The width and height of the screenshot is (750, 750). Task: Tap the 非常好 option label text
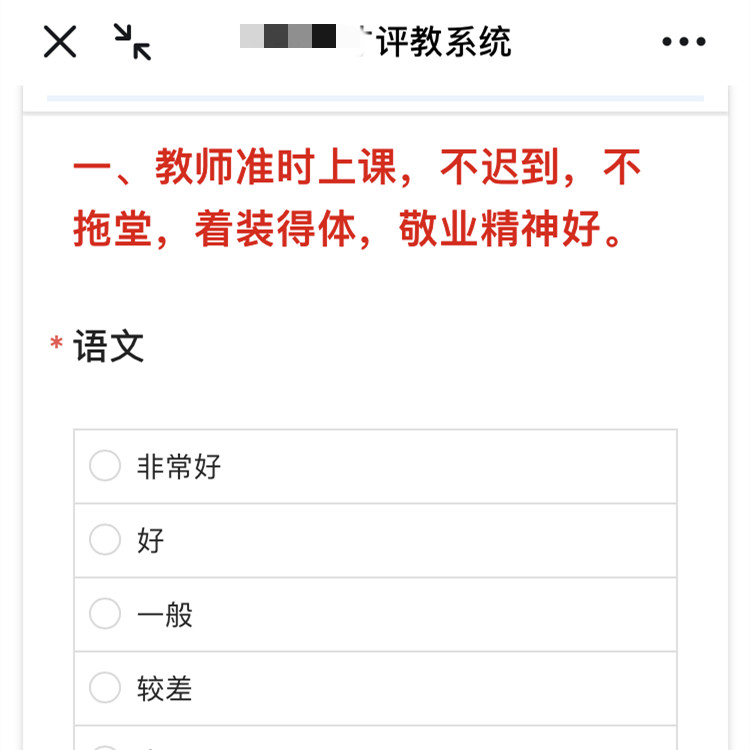[179, 467]
